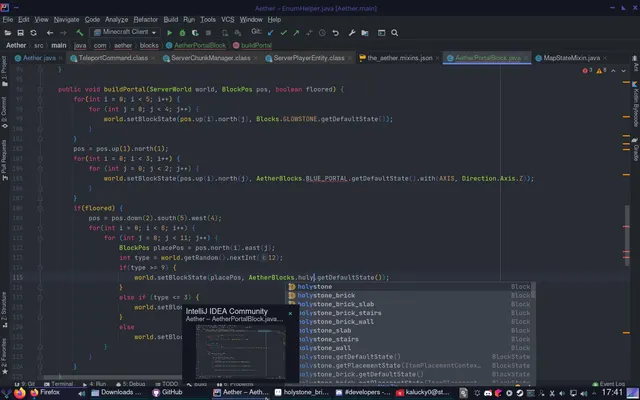640x400 pixels.
Task: Open Project Structure folder icon
Action: [x=365, y=33]
